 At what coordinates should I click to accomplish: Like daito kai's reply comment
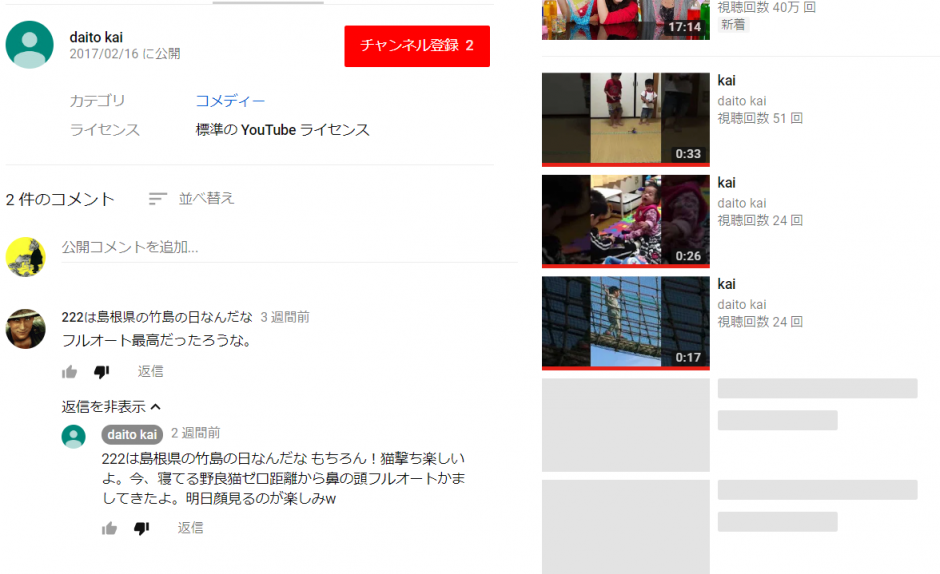coord(109,528)
